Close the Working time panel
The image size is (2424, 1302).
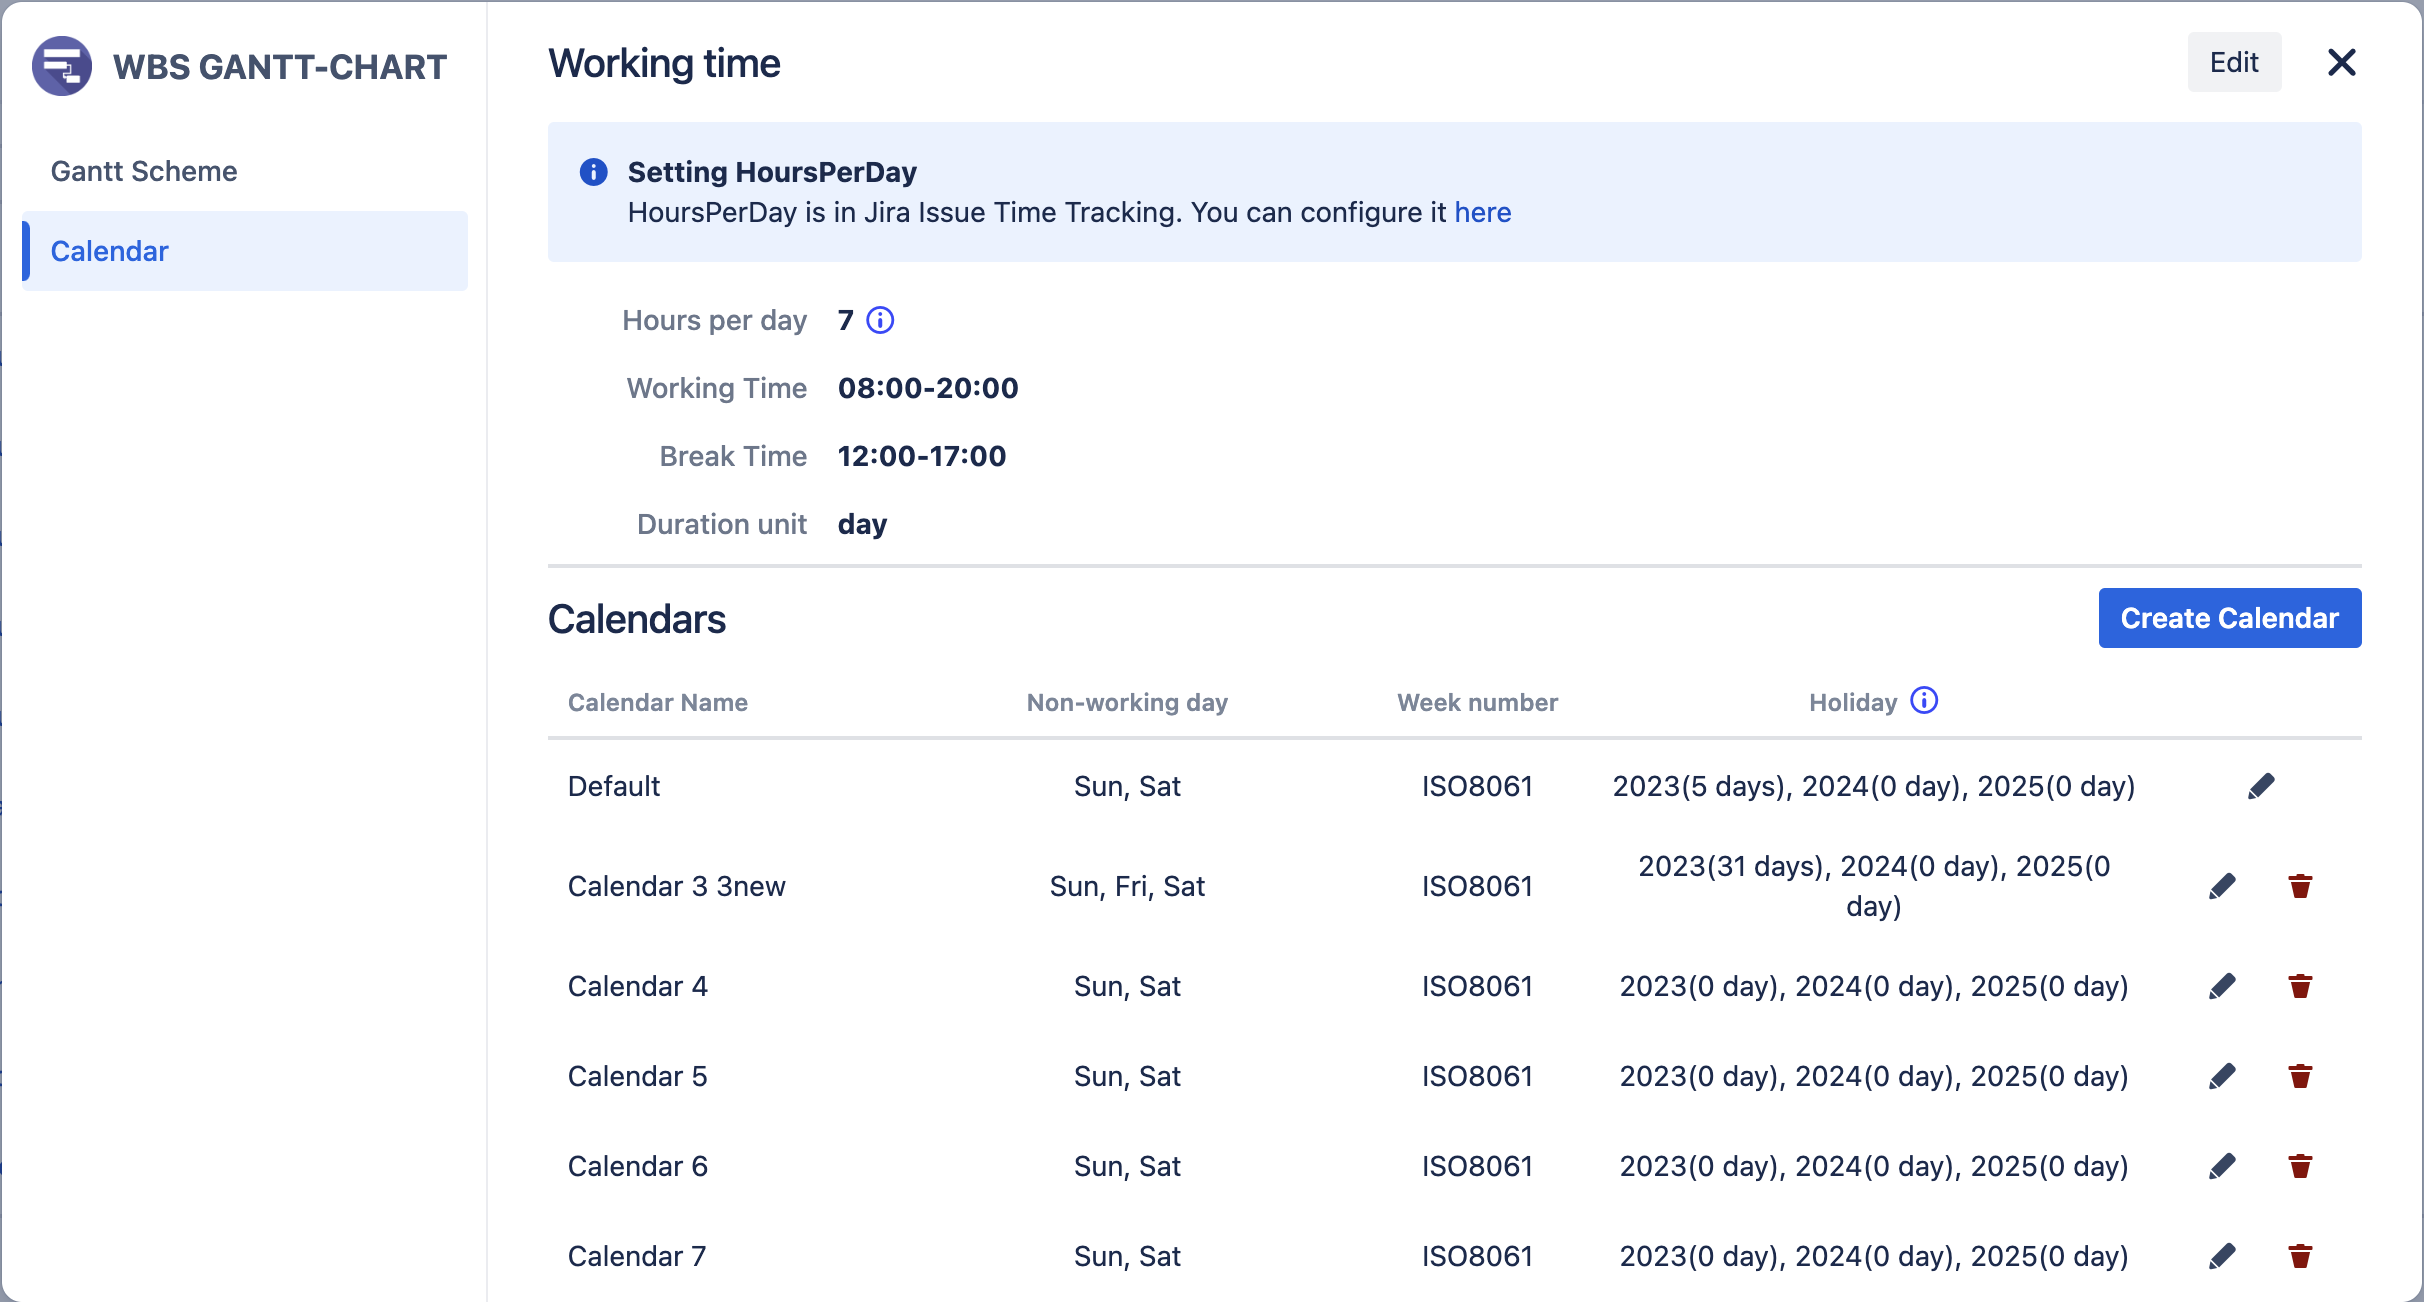(x=2342, y=62)
